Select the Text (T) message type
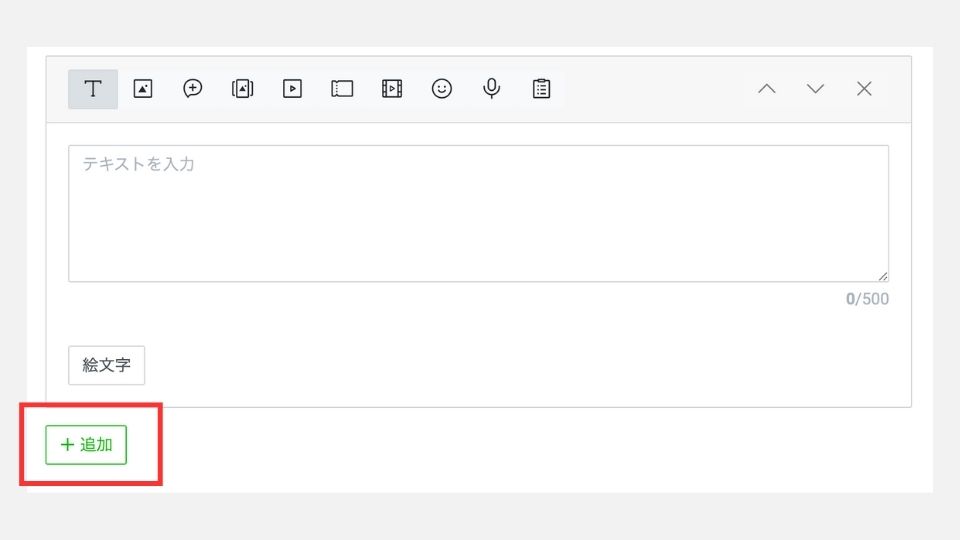Viewport: 960px width, 540px height. (93, 89)
